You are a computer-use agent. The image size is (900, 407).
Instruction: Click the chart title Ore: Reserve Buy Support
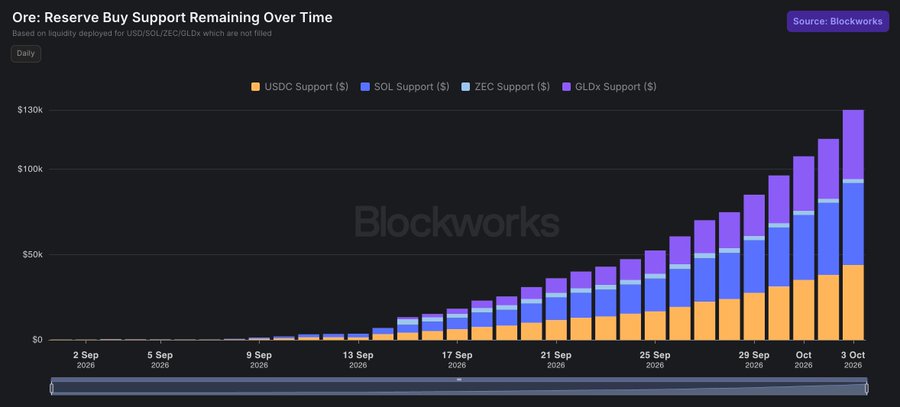tap(172, 18)
